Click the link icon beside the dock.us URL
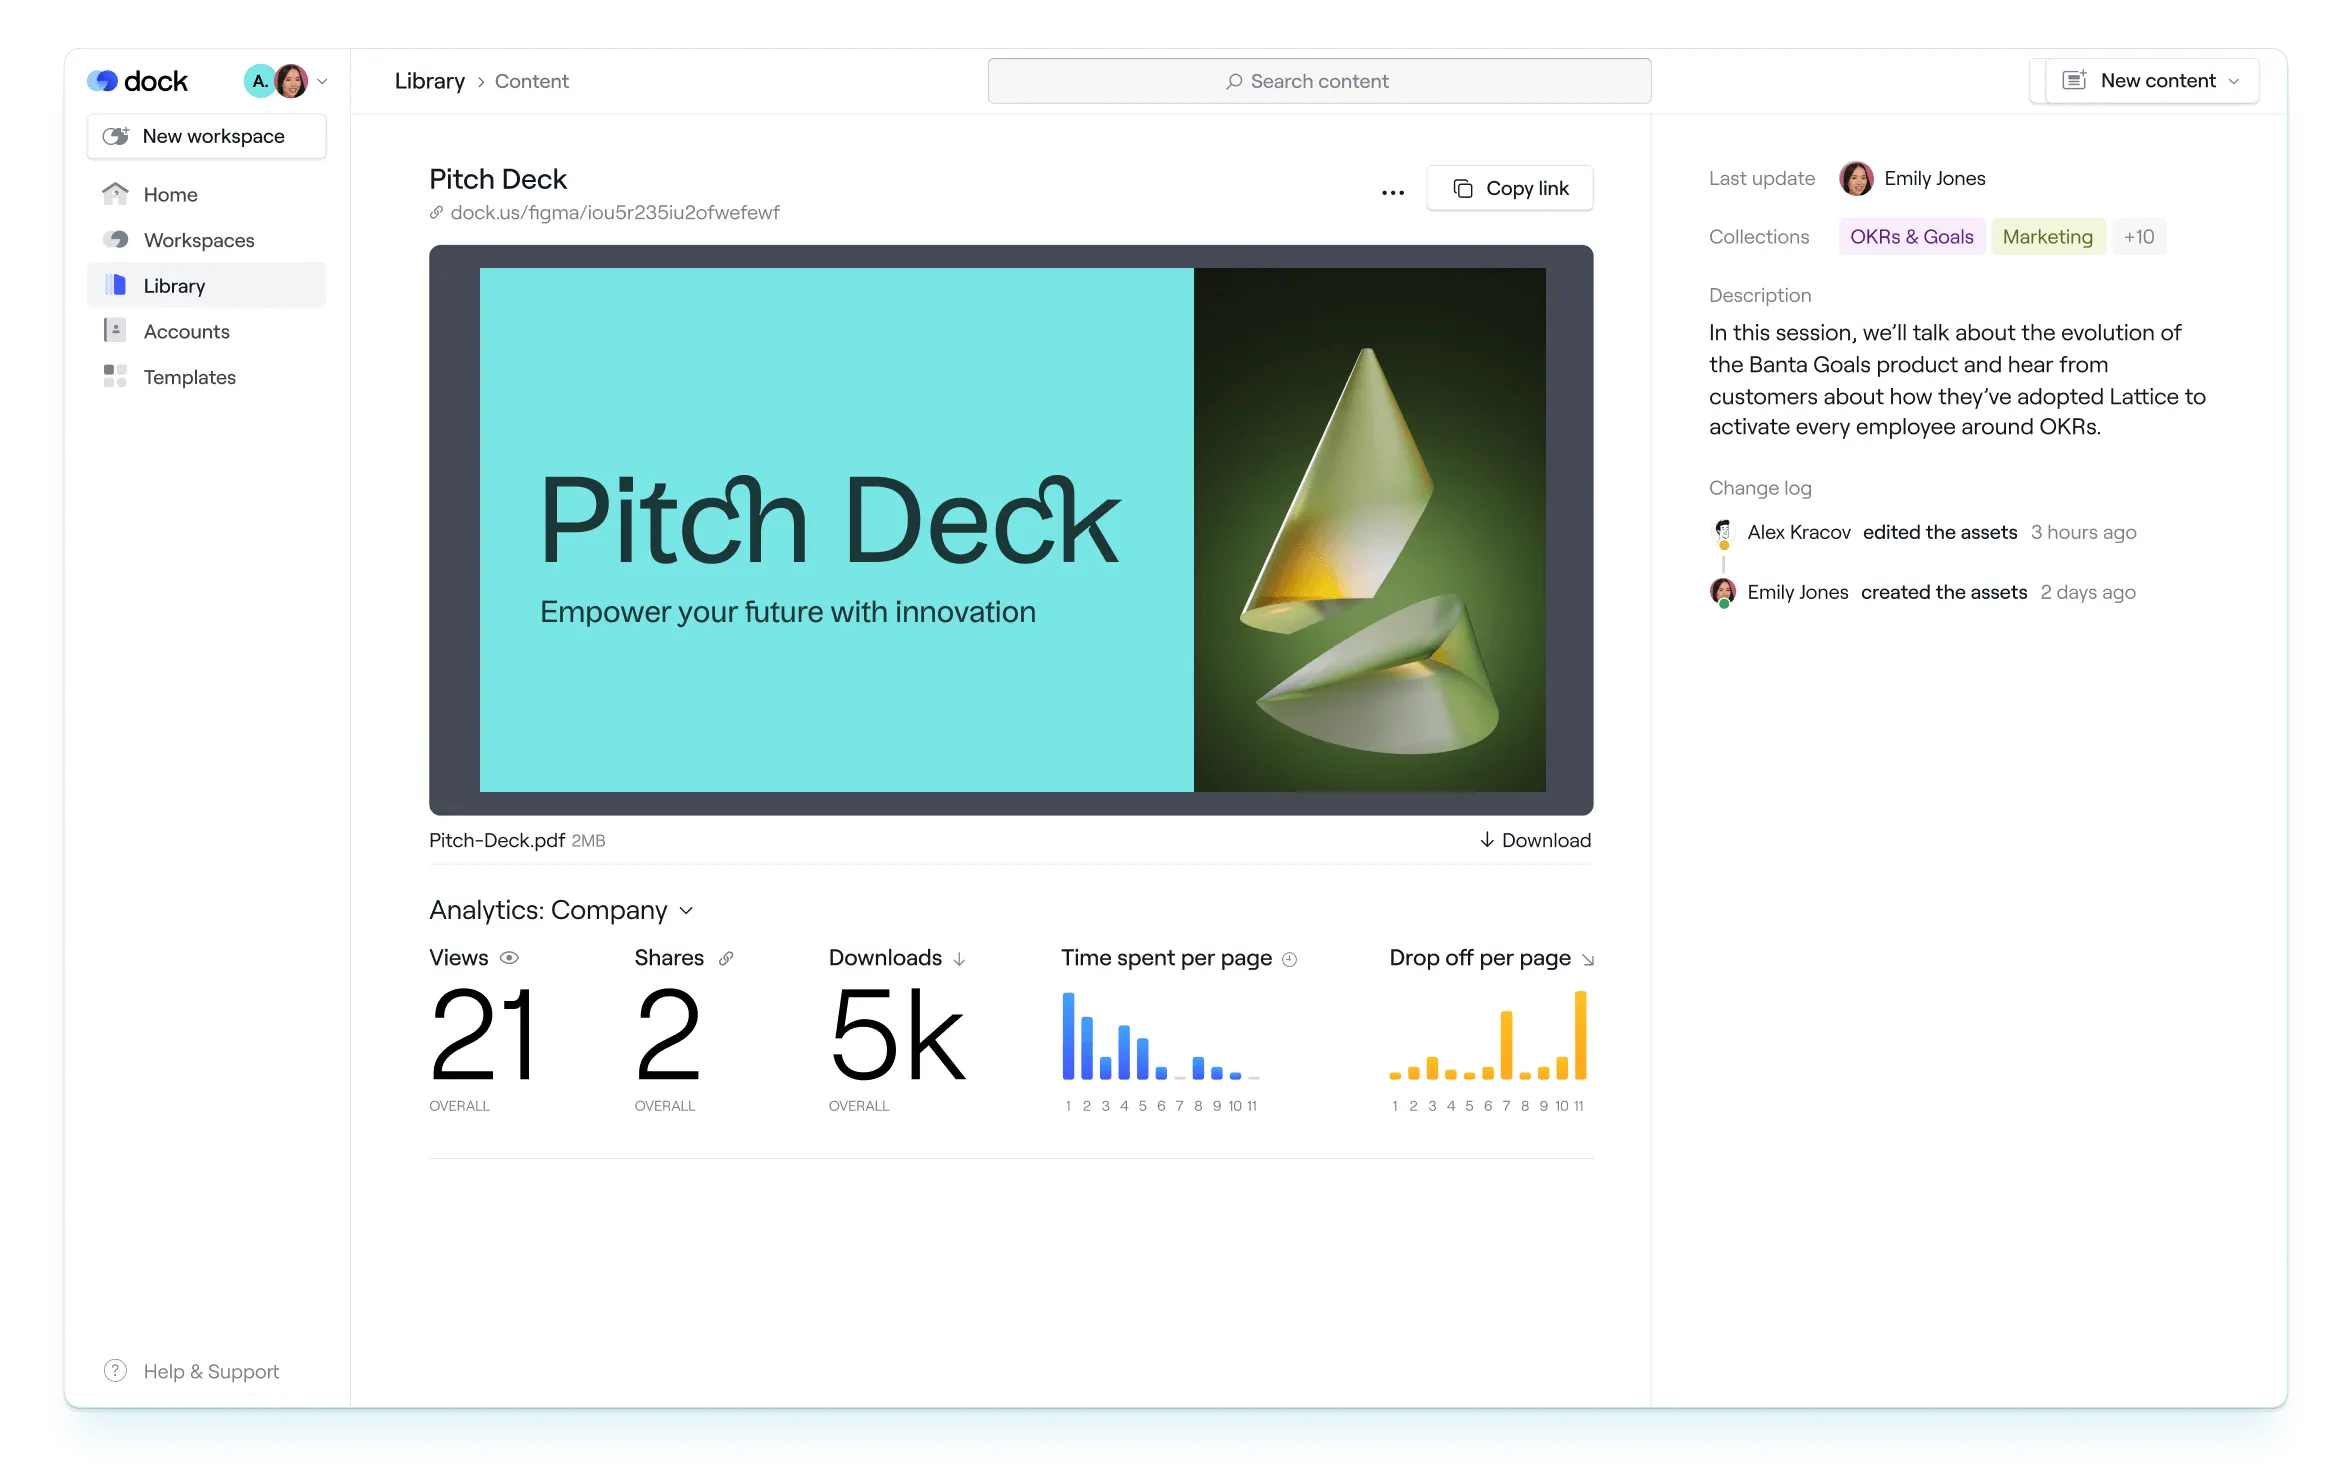The width and height of the screenshot is (2352, 1472). click(x=437, y=213)
